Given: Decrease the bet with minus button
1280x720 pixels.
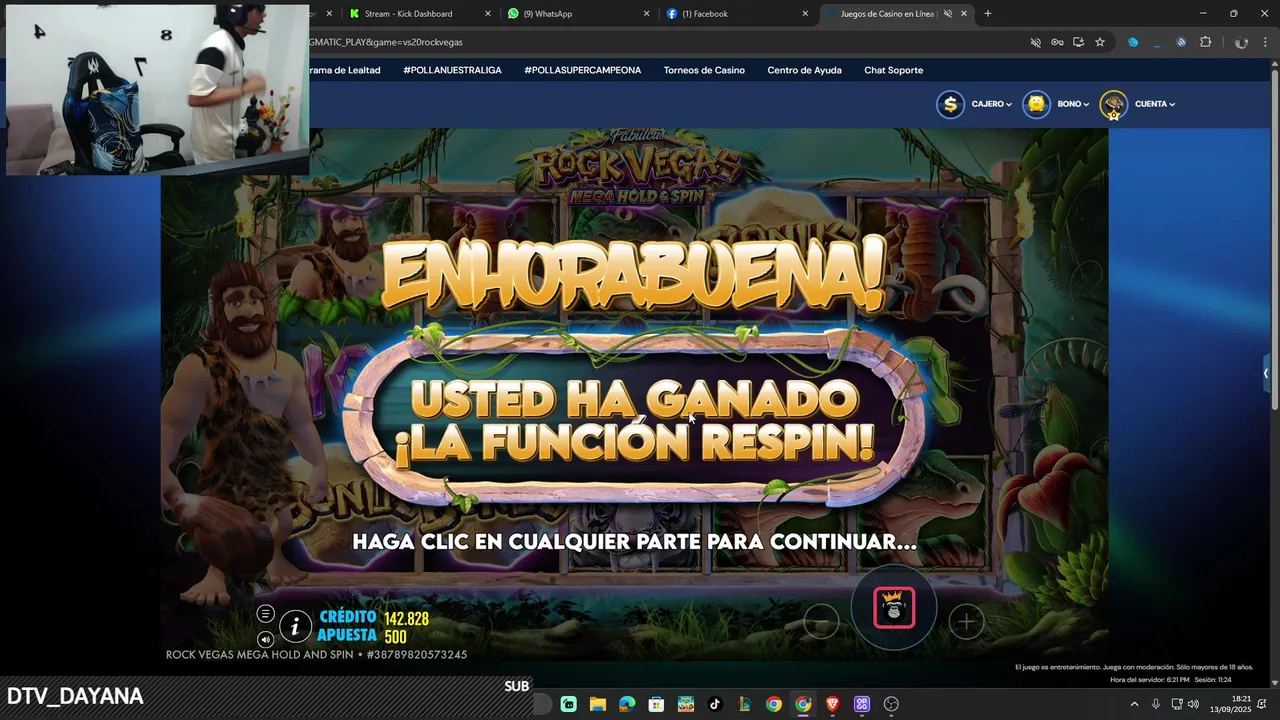Looking at the screenshot, I should 821,622.
